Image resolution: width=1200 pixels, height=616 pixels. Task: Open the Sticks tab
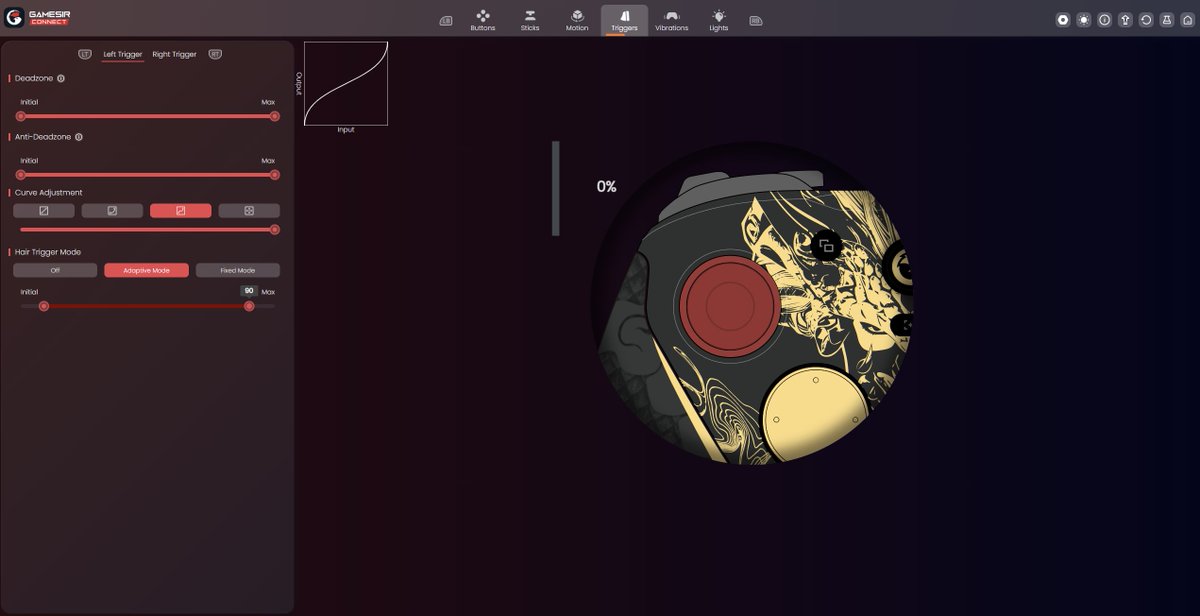pyautogui.click(x=530, y=20)
